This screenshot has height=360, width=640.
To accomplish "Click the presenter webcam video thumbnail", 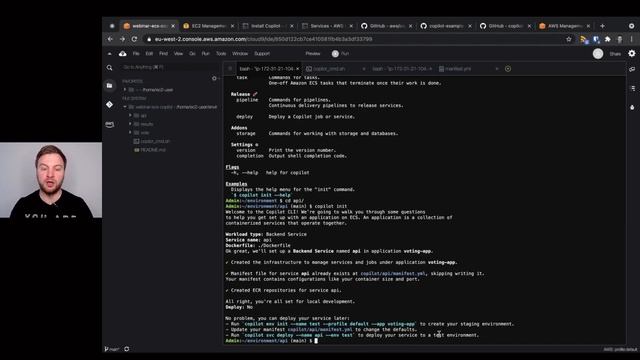I will [51, 180].
